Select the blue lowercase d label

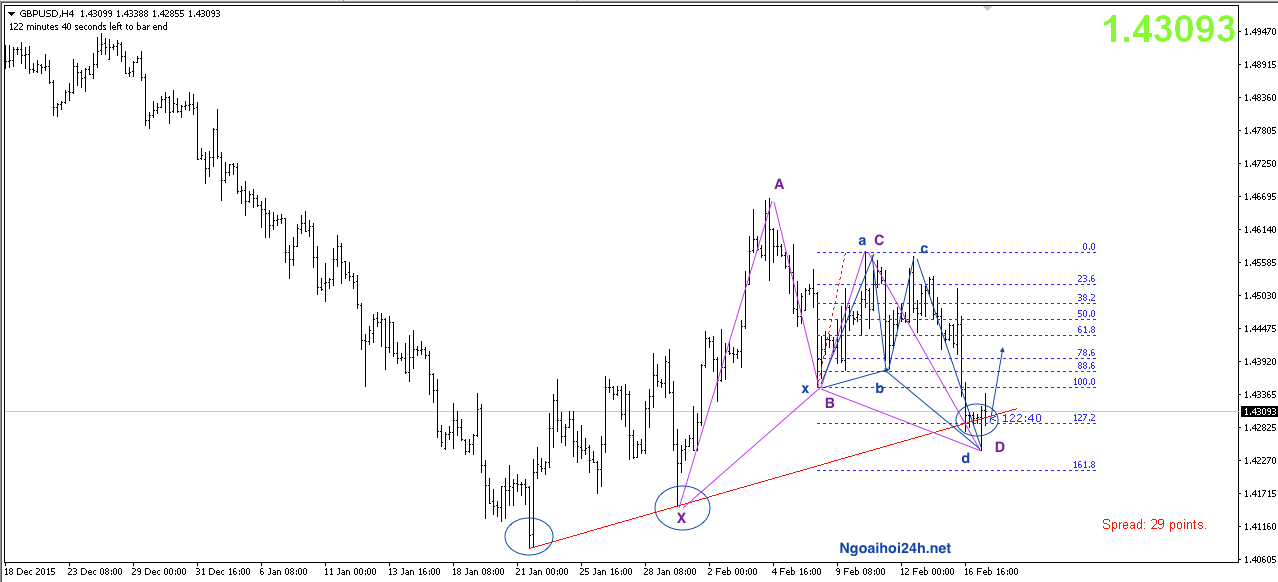(x=965, y=459)
